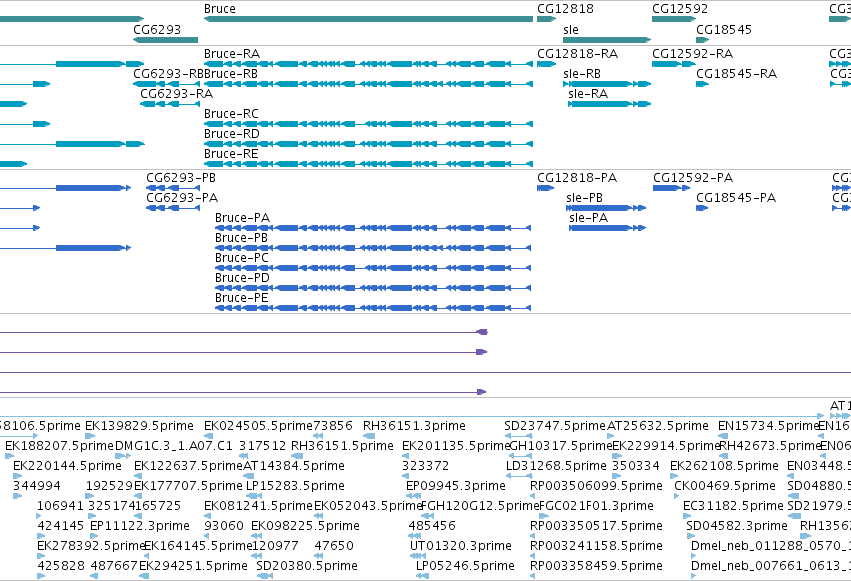Select the sle-RB transcript label

click(x=582, y=74)
